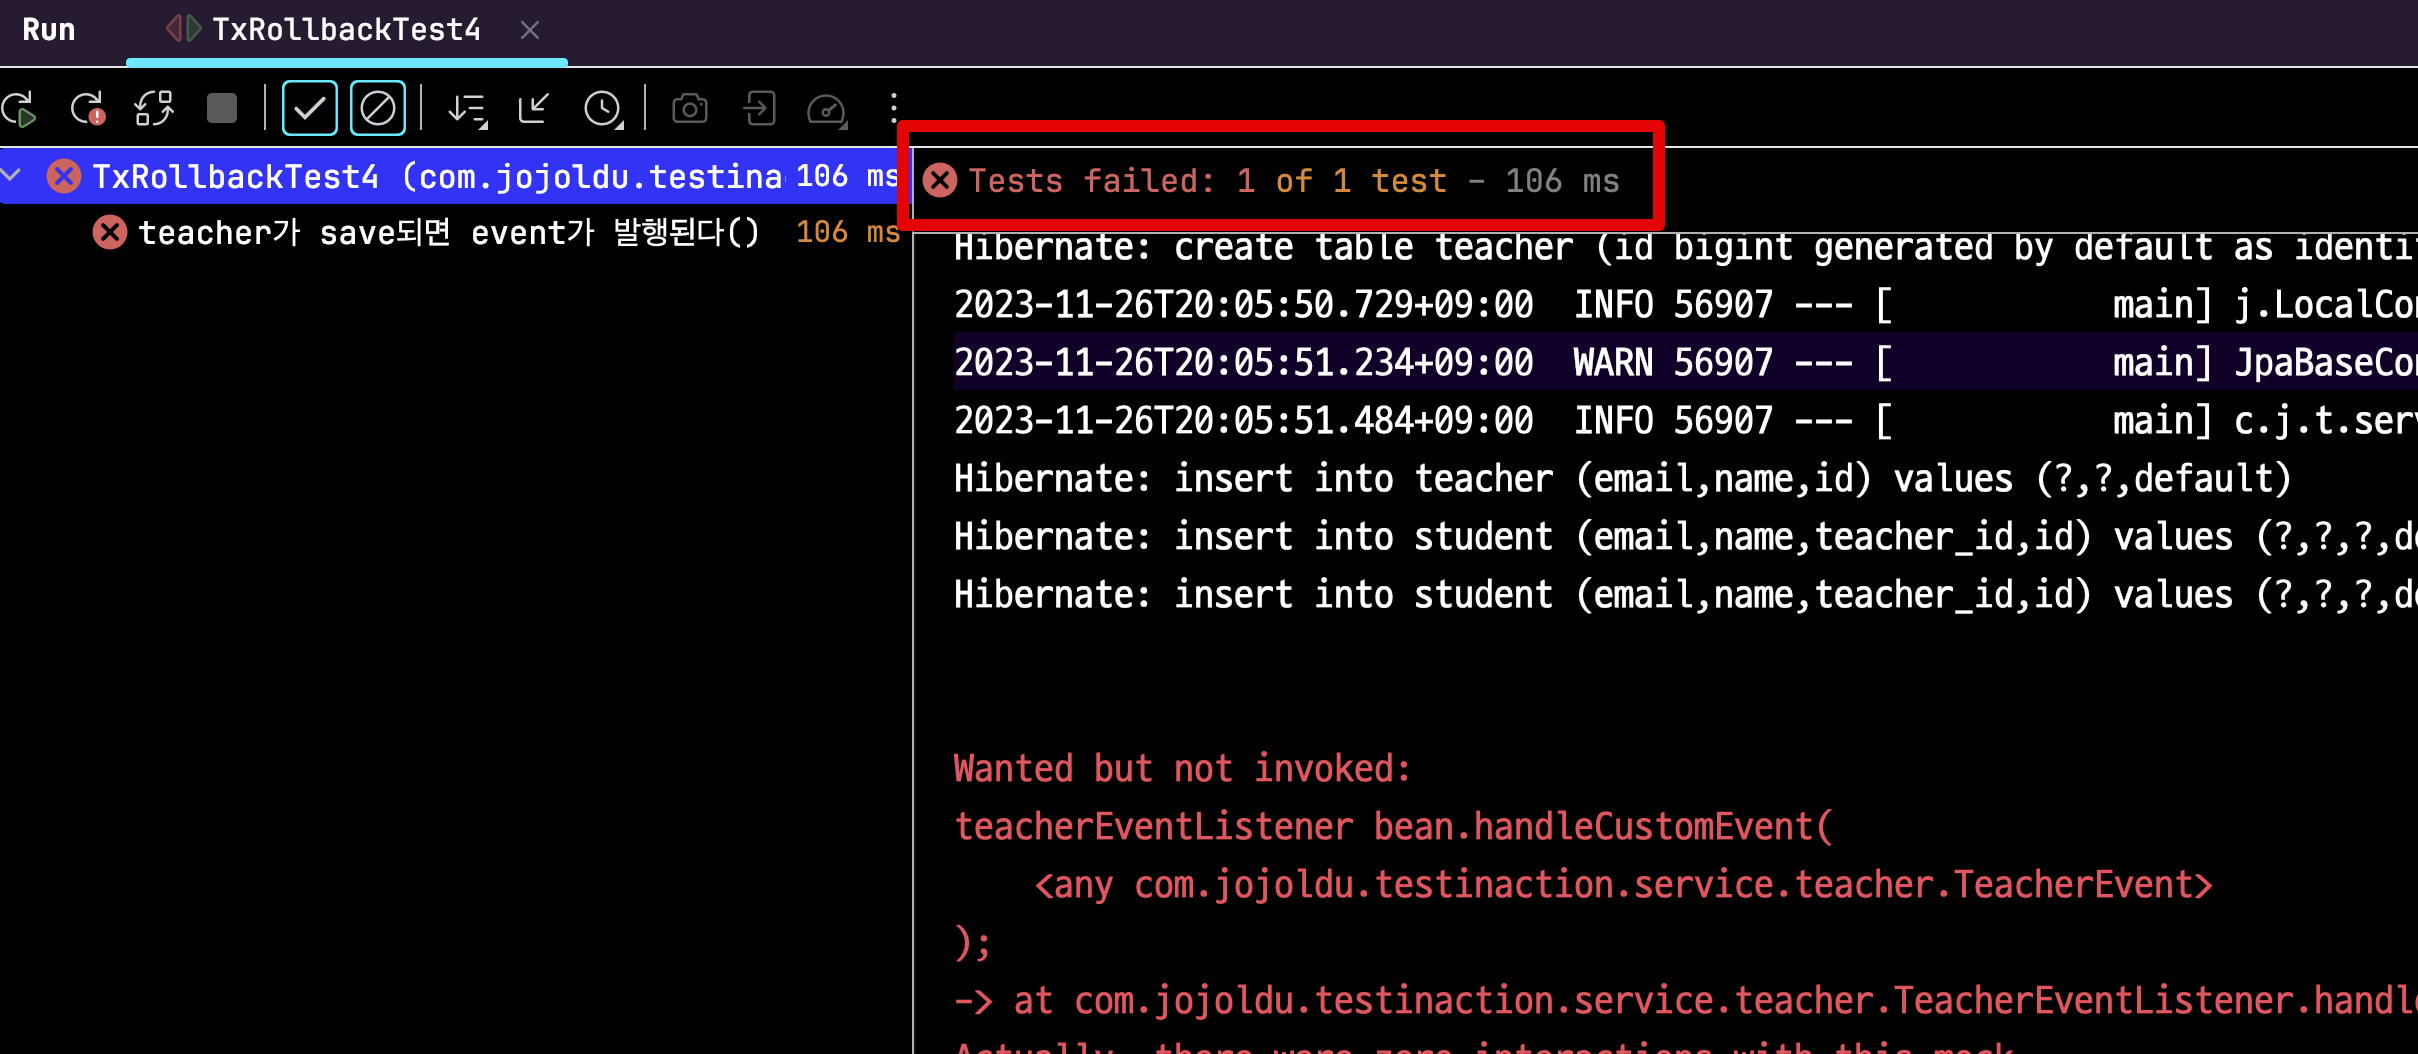Click the profiler gauge icon

[827, 108]
